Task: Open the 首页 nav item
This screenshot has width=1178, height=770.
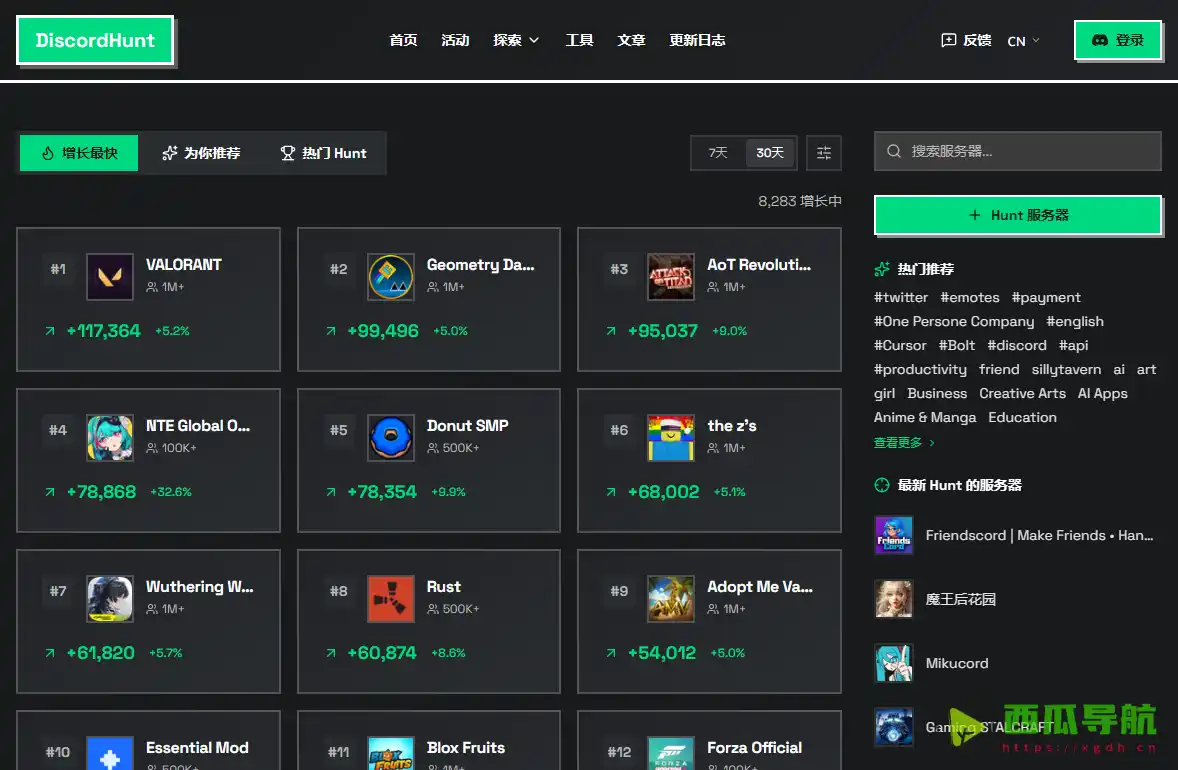Action: pos(403,41)
